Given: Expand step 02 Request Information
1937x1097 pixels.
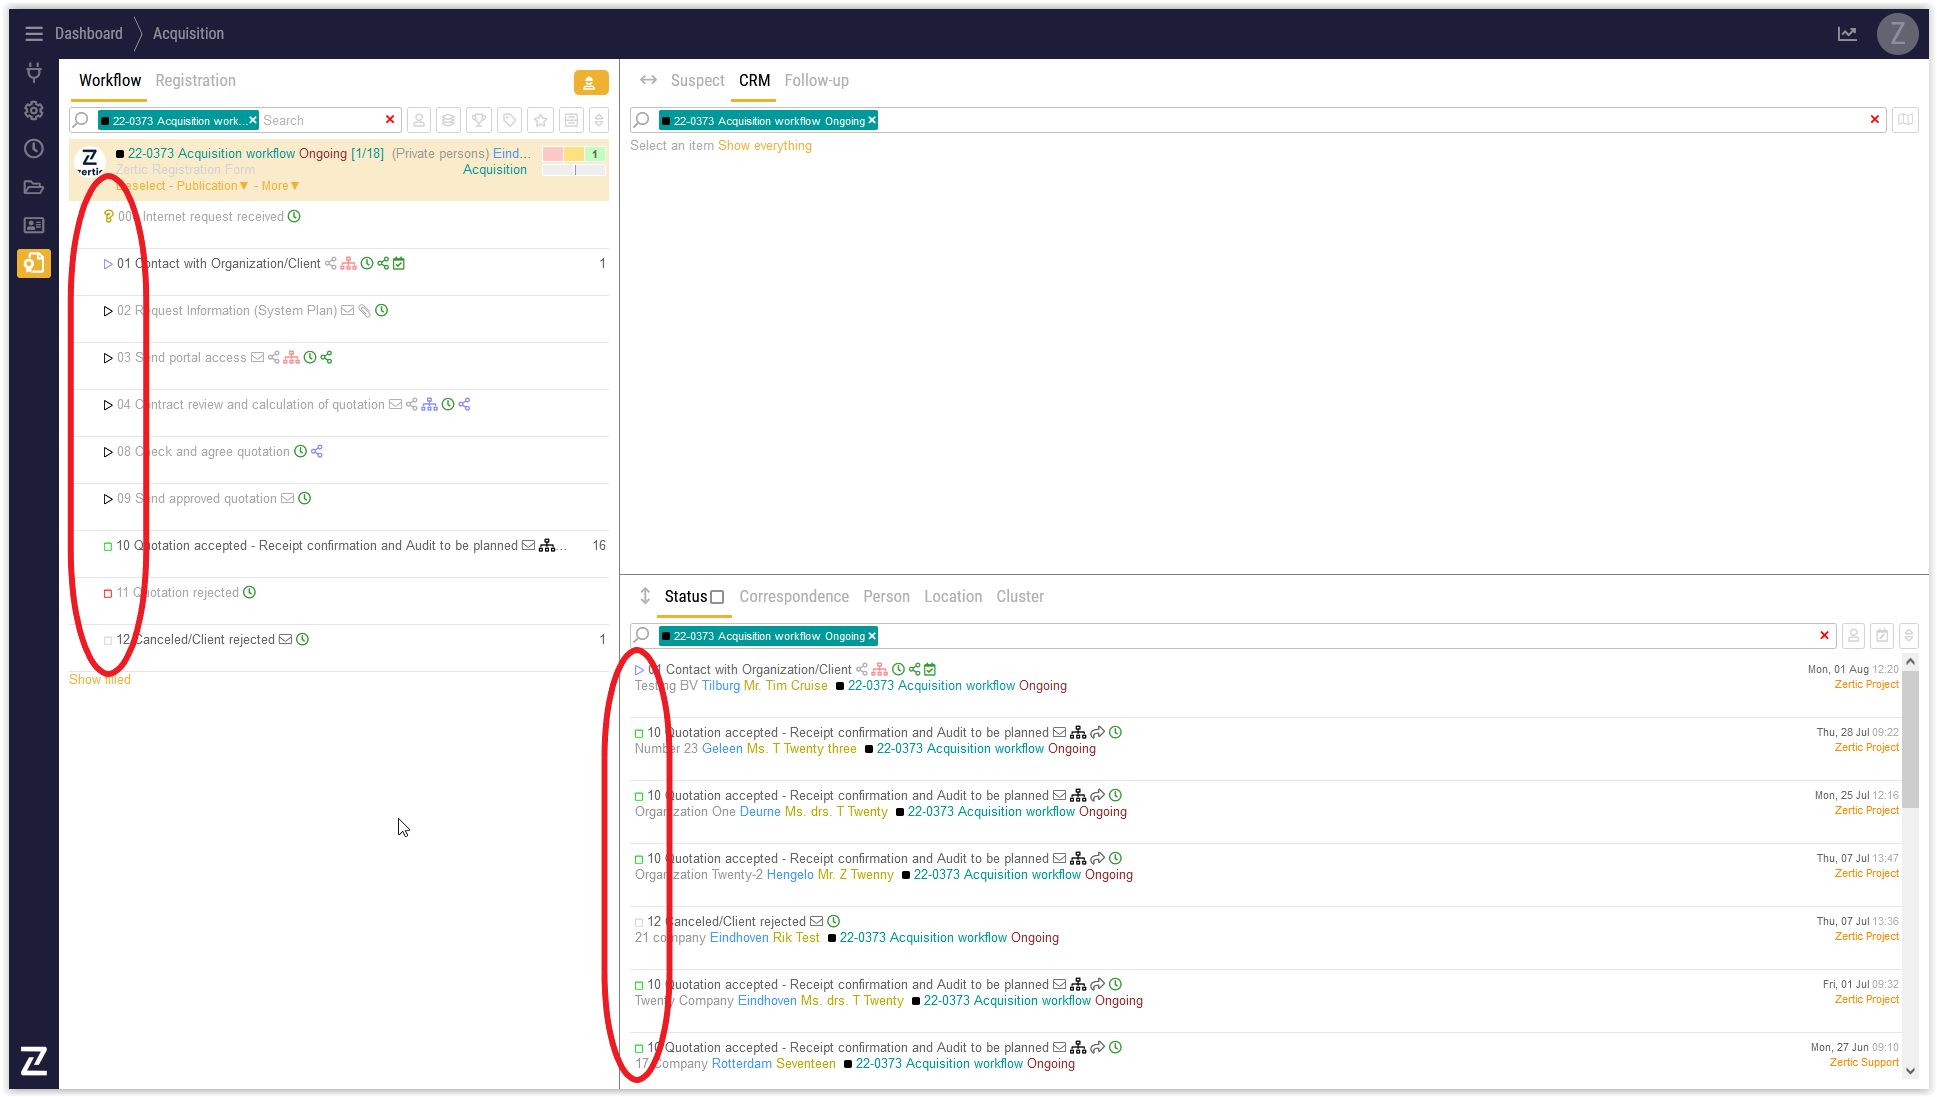Looking at the screenshot, I should [108, 311].
